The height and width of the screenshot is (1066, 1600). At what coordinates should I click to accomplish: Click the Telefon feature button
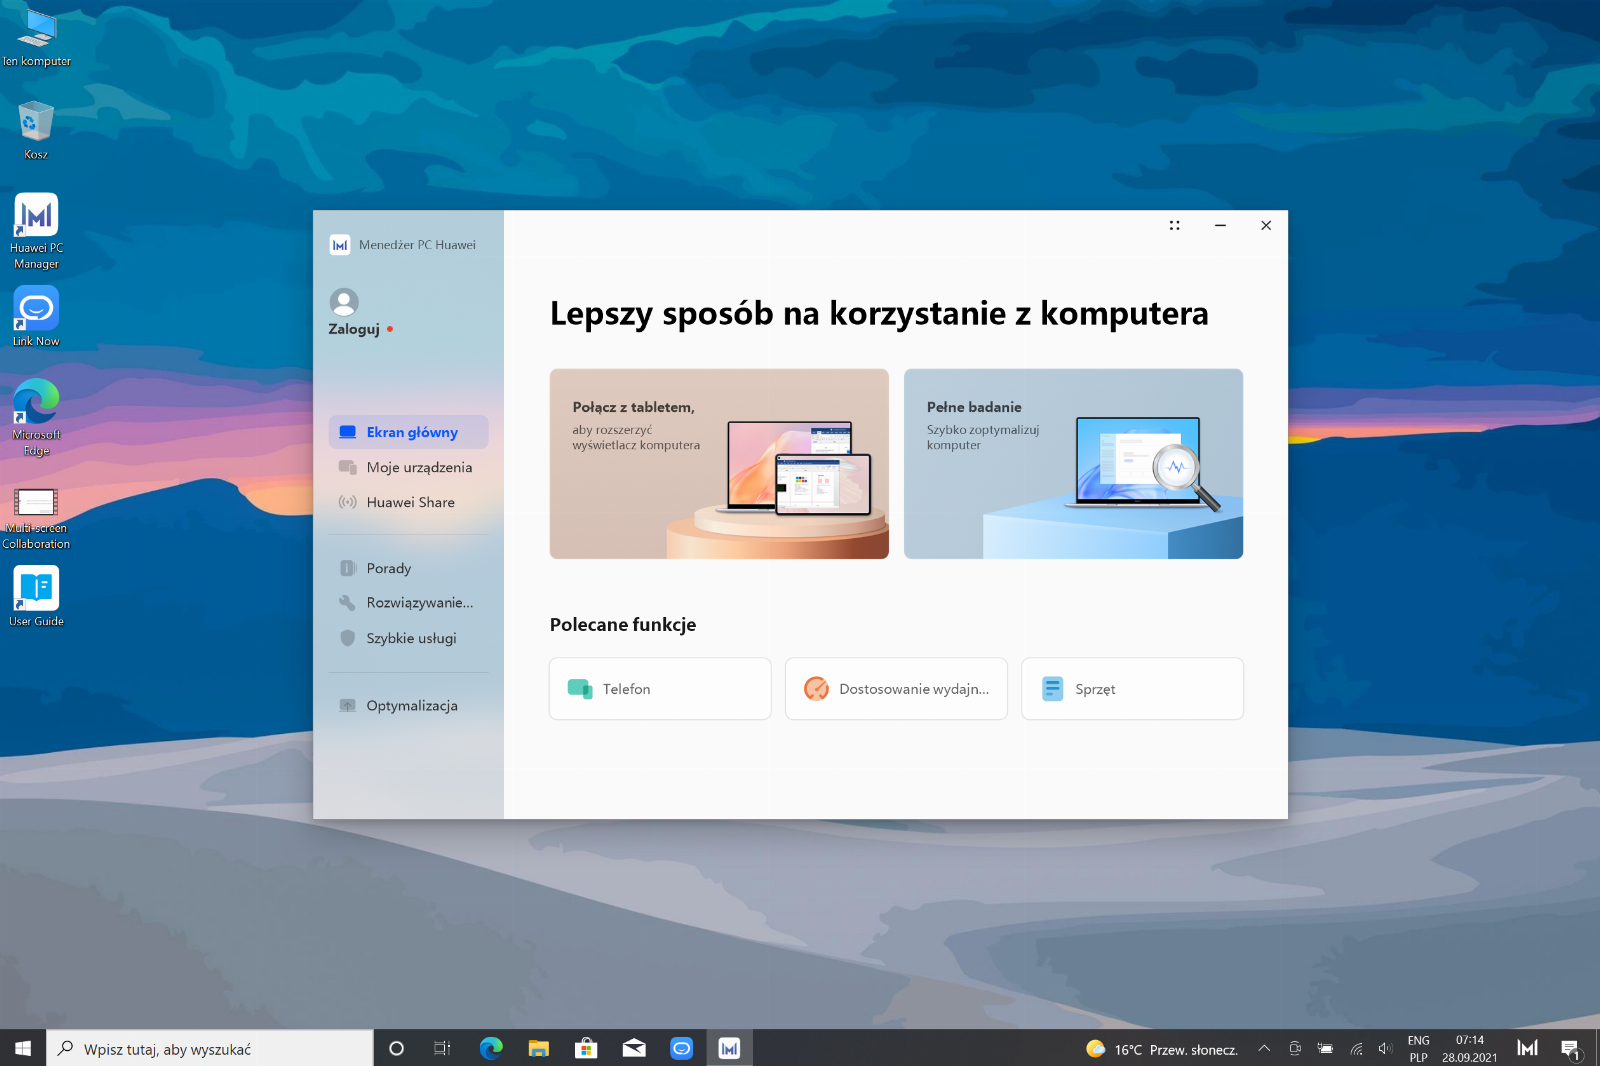coord(660,689)
